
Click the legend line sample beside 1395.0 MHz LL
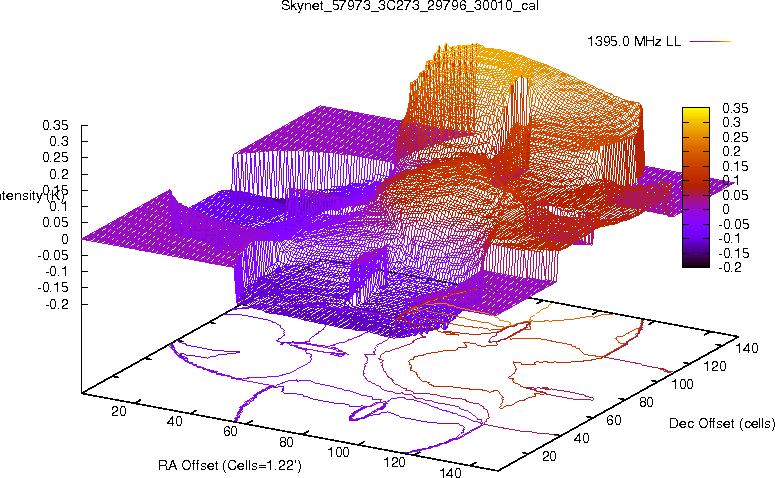(710, 42)
